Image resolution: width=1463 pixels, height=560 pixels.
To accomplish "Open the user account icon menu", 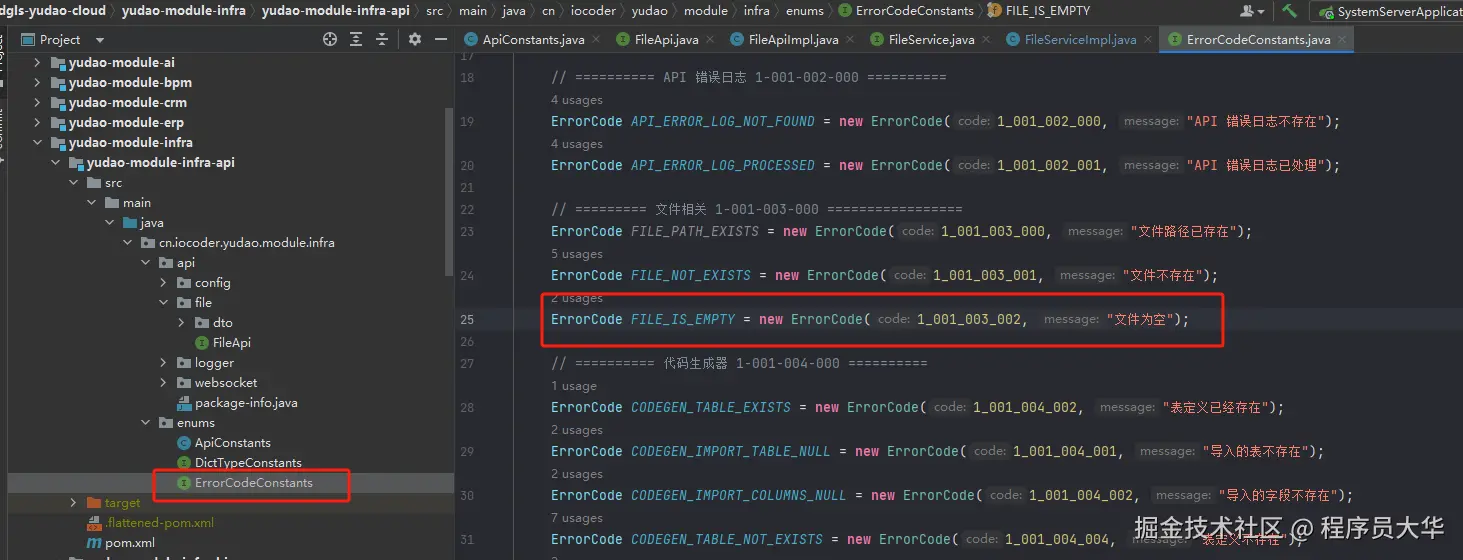I will point(1251,11).
